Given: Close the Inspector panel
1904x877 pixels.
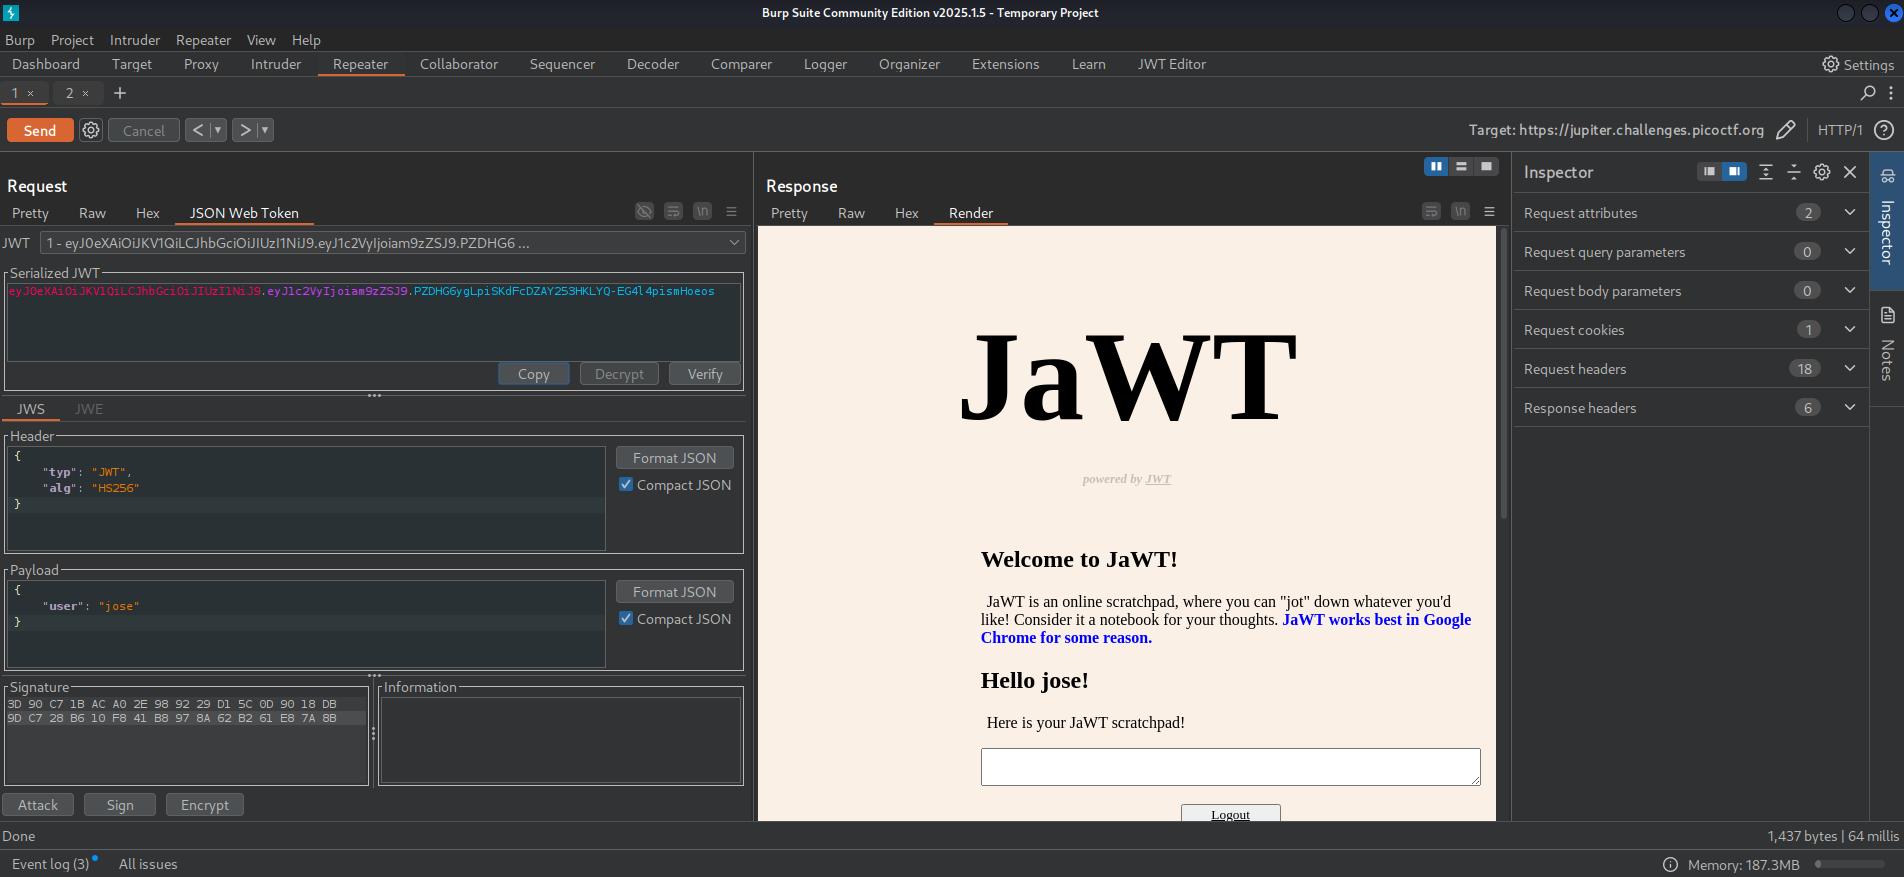Looking at the screenshot, I should [x=1850, y=172].
